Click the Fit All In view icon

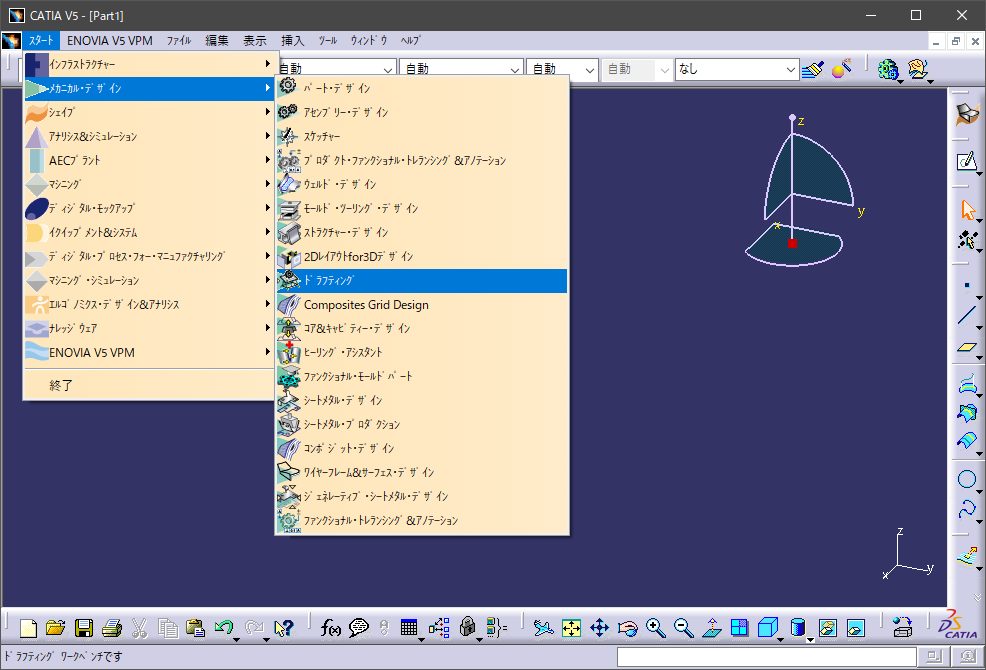[571, 628]
